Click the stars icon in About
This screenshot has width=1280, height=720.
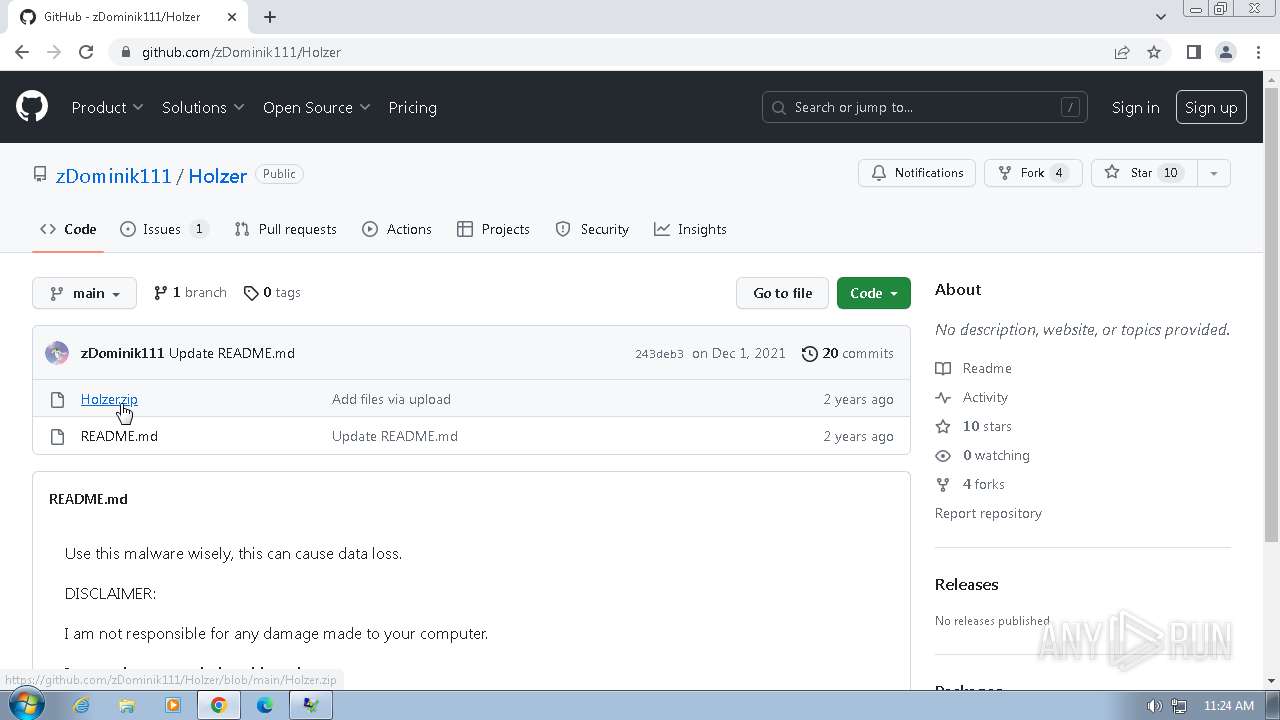943,426
